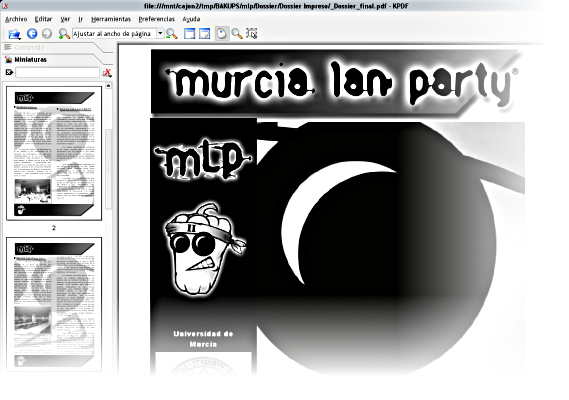This screenshot has width=569, height=400.
Task: Open the Ayuda menu
Action: 191,19
